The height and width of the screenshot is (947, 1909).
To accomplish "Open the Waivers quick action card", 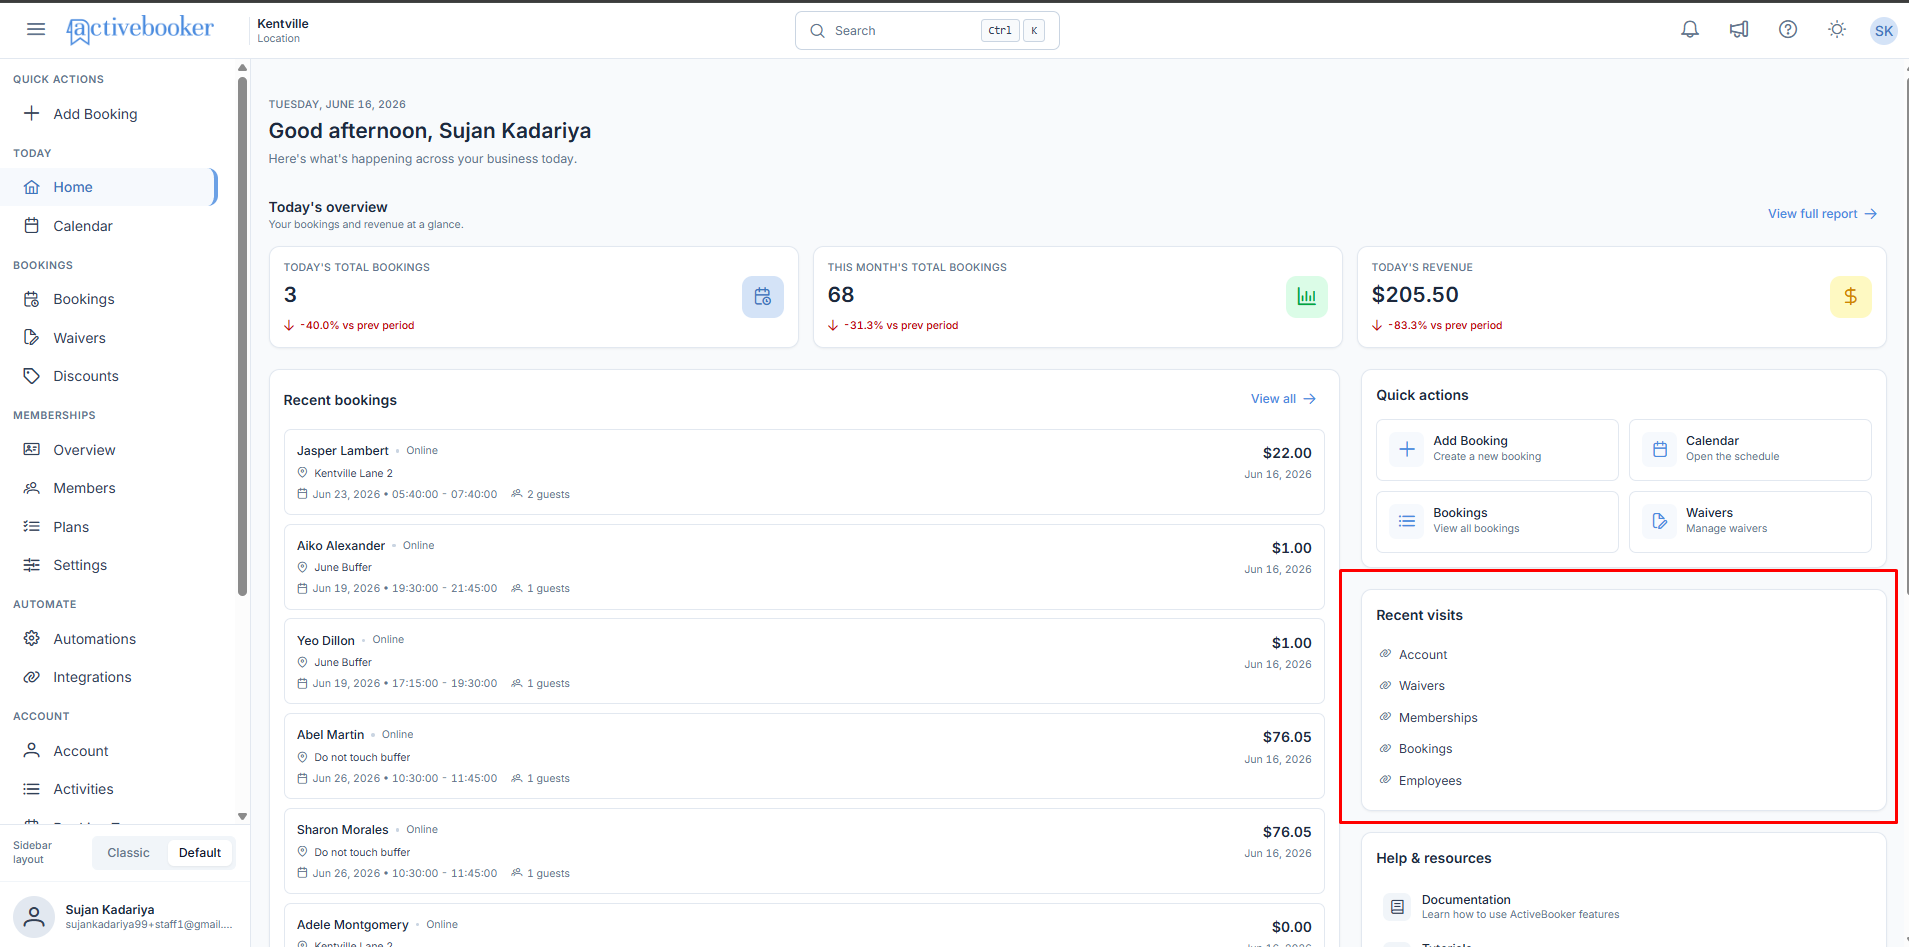I will pos(1750,521).
